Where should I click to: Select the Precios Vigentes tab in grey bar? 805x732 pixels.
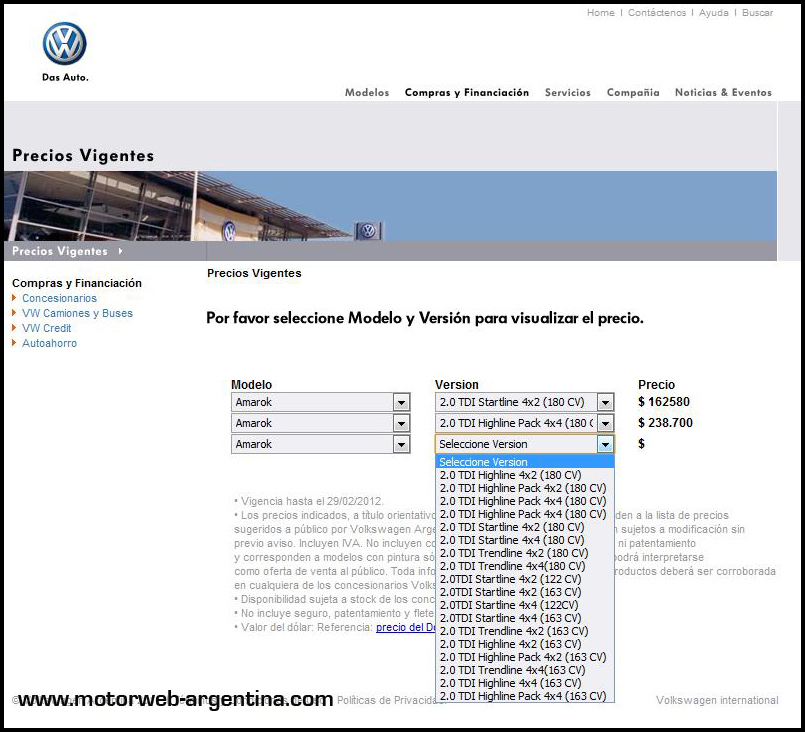pyautogui.click(x=60, y=251)
